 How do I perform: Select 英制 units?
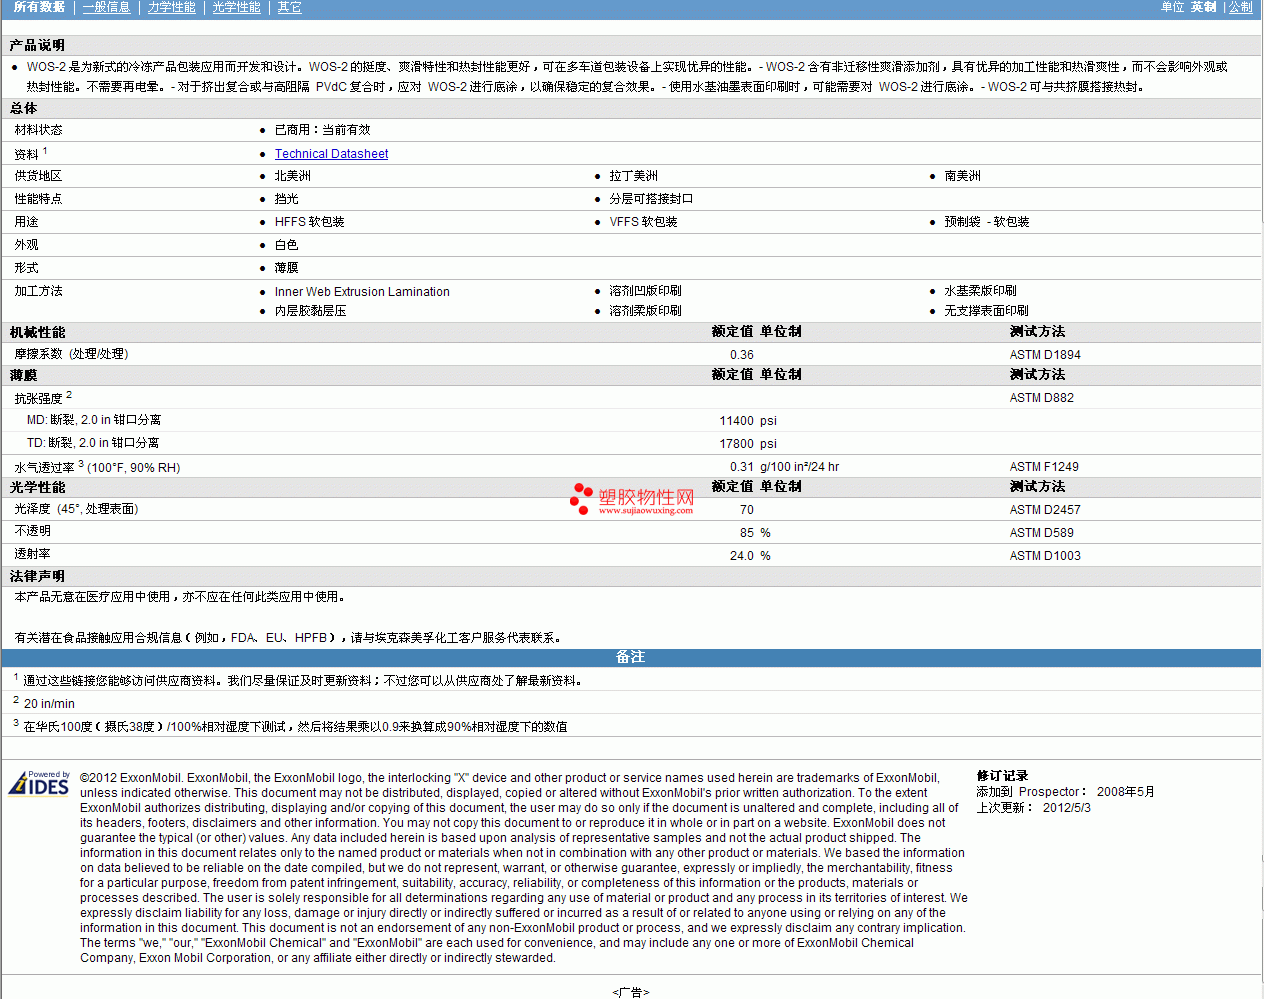(x=1203, y=7)
